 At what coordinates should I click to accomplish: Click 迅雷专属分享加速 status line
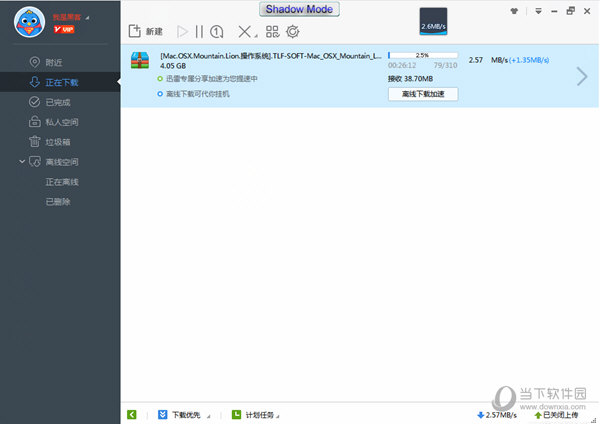tap(212, 79)
